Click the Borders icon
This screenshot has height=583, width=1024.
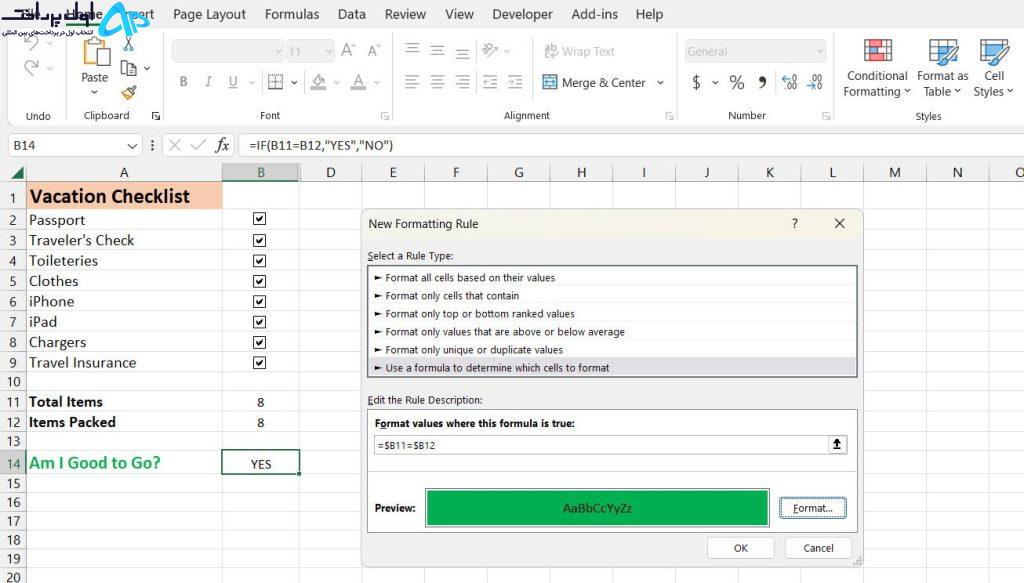click(x=276, y=82)
